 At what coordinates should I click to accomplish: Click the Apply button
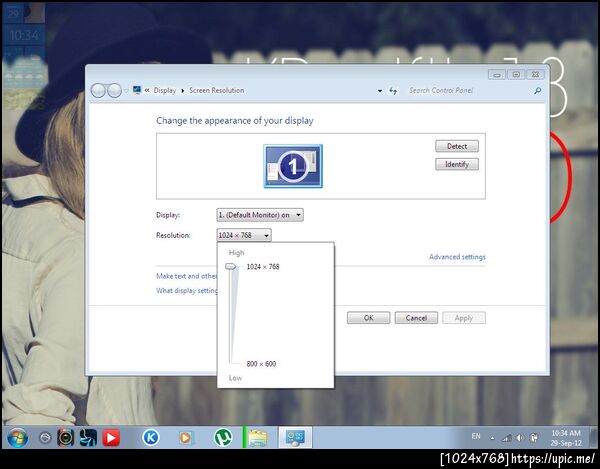click(x=464, y=318)
